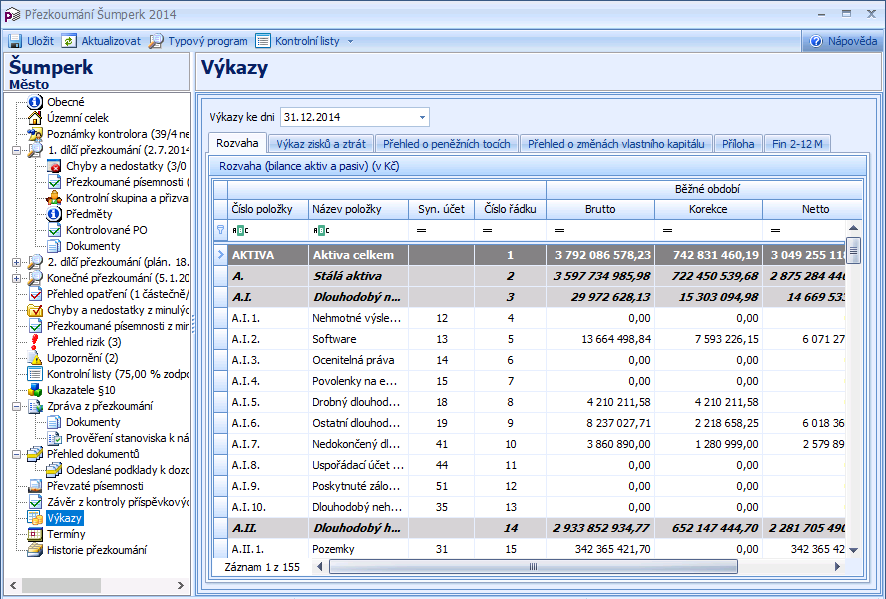Viewport: 886px width, 599px height.
Task: Select the Pozemky row cell
Action: [x=358, y=549]
